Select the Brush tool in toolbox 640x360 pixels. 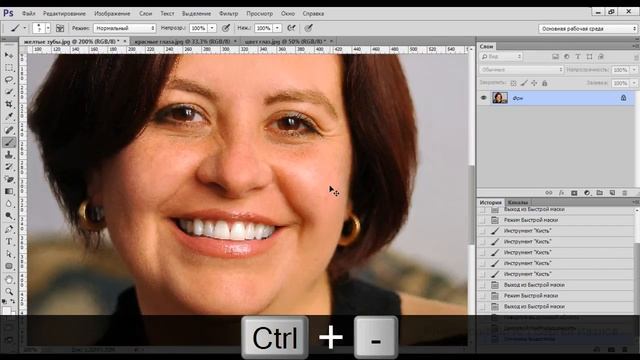pos(9,142)
